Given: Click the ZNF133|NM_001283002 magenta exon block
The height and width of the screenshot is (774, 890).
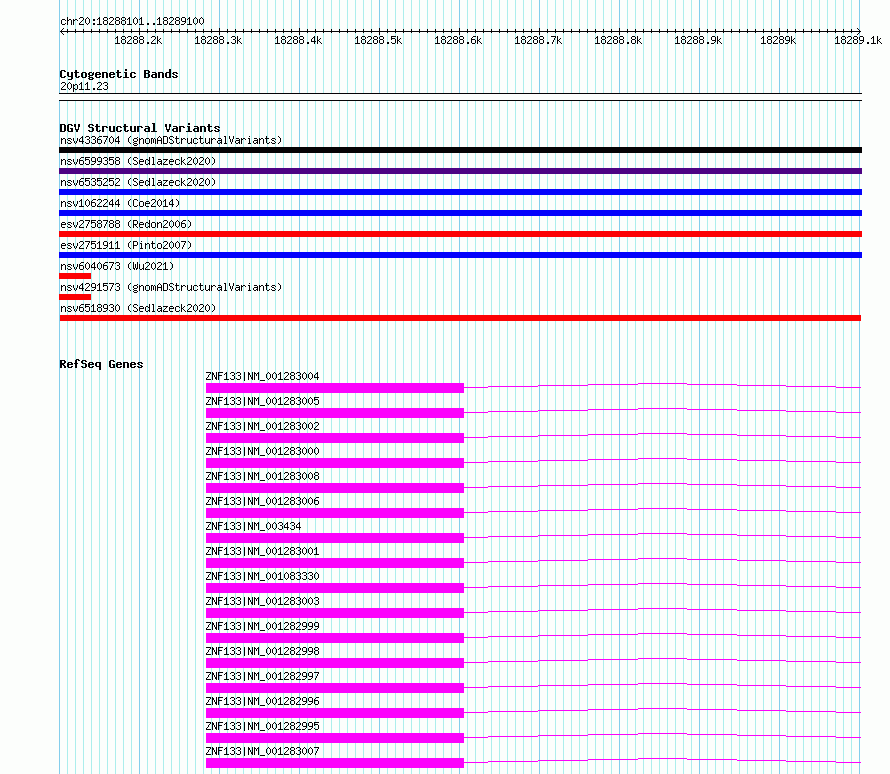Looking at the screenshot, I should tap(335, 438).
